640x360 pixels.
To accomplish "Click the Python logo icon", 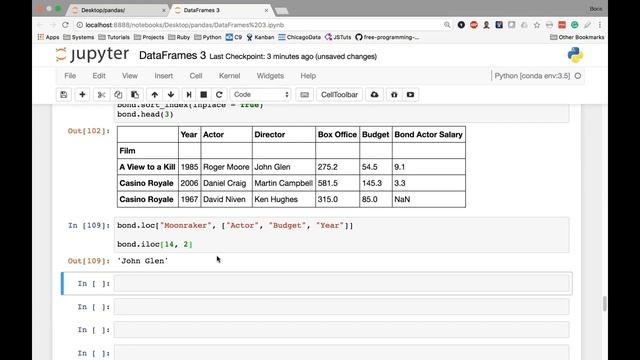I will tap(575, 55).
